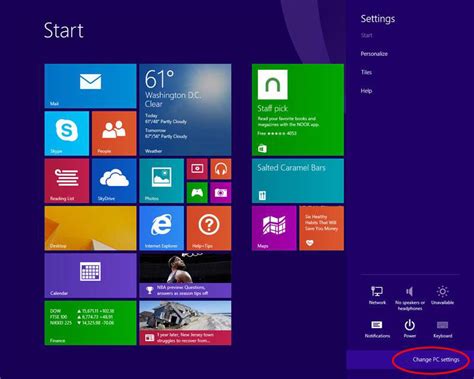Screen dimensions: 474x379
Task: Open the SkyDrive tile
Action: click(114, 181)
